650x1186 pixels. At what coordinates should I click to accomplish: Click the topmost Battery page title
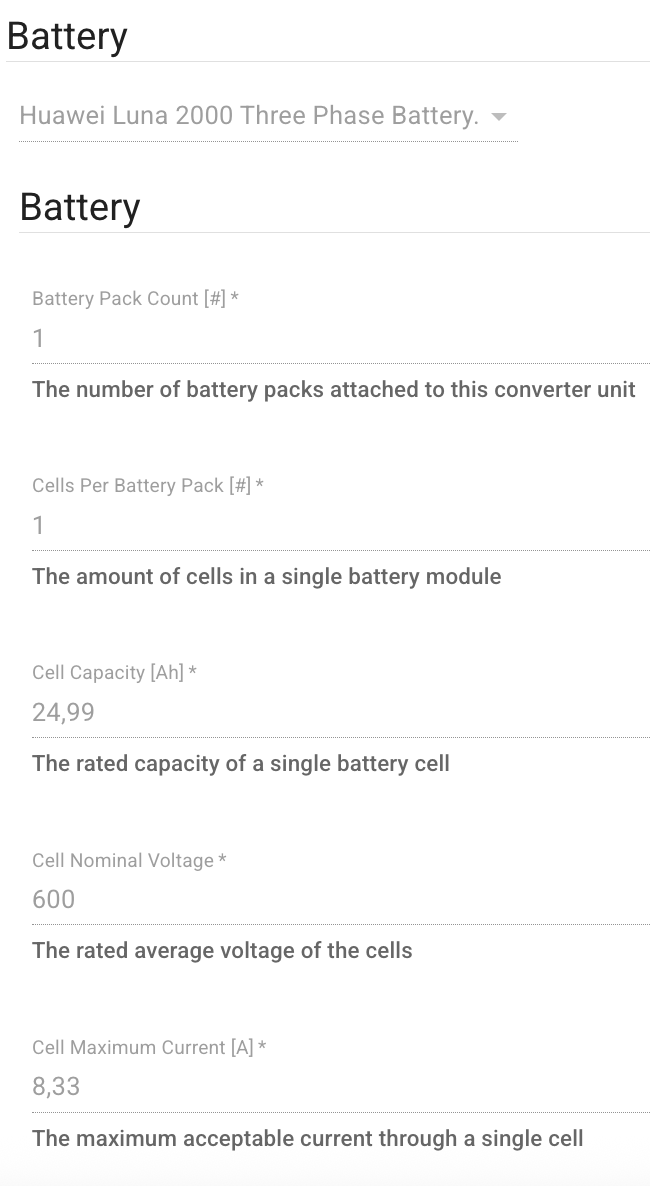[67, 37]
